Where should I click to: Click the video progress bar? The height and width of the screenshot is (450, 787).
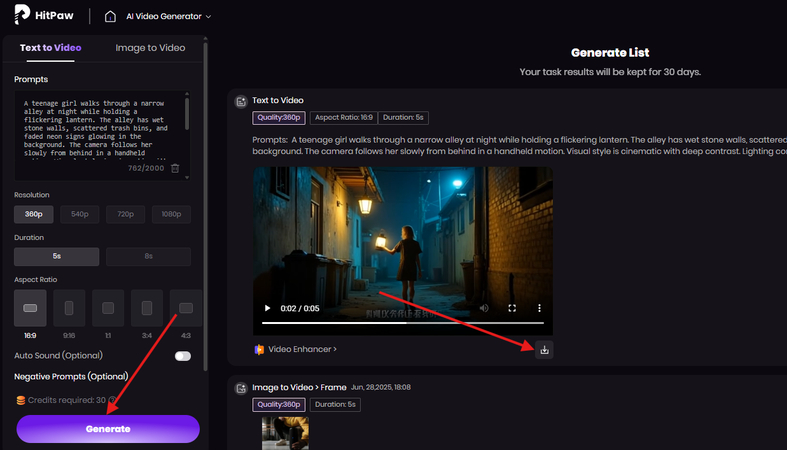[403, 323]
